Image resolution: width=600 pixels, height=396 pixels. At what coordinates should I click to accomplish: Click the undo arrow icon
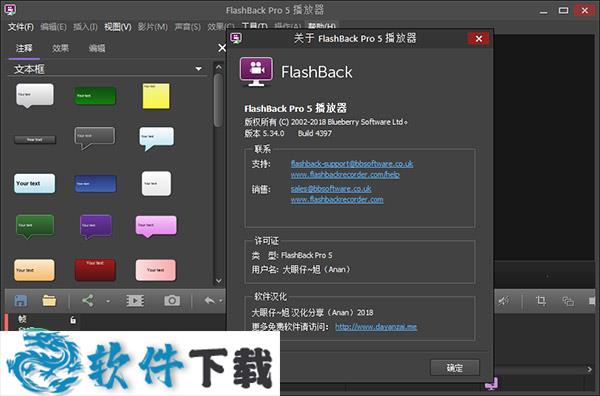210,301
